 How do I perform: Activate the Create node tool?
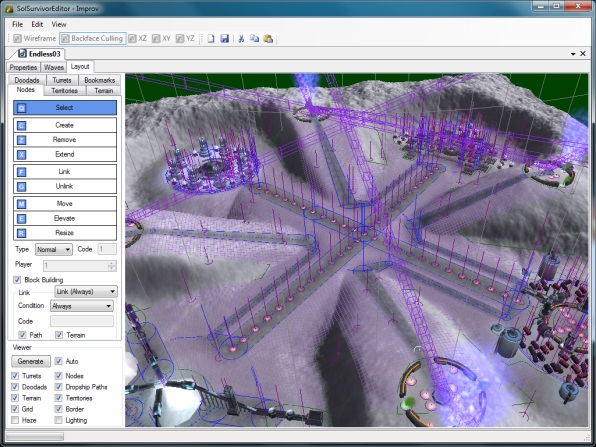[x=65, y=125]
